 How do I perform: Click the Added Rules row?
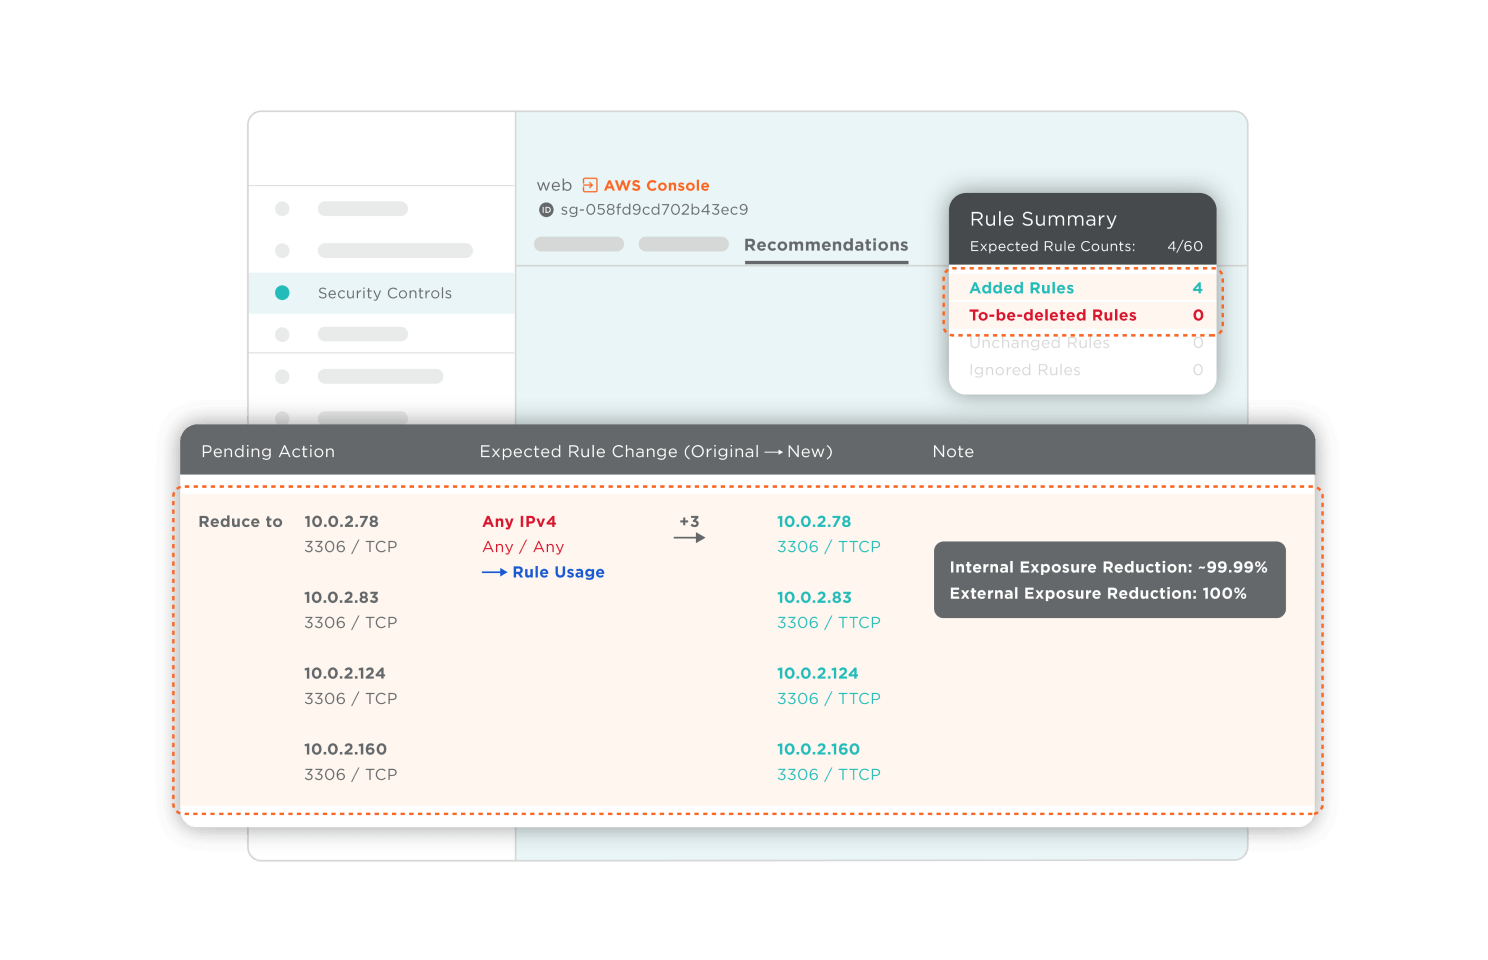tap(1085, 288)
